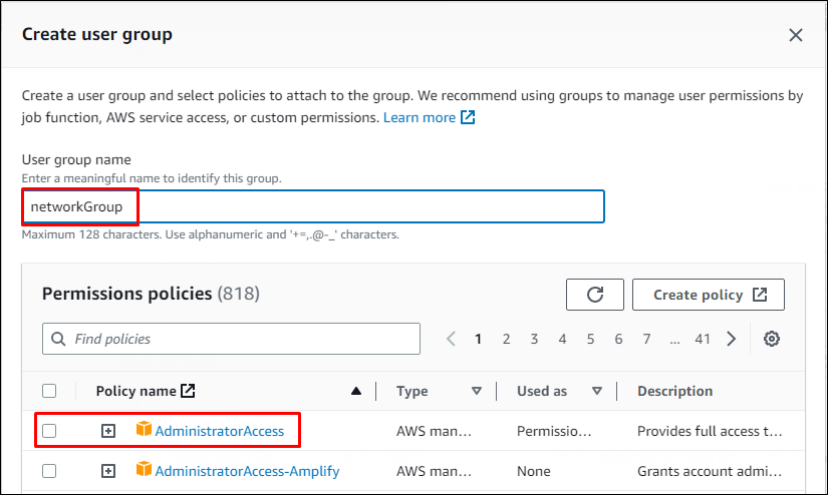Jump to page 3 of policies
This screenshot has width=828, height=495.
tap(534, 339)
